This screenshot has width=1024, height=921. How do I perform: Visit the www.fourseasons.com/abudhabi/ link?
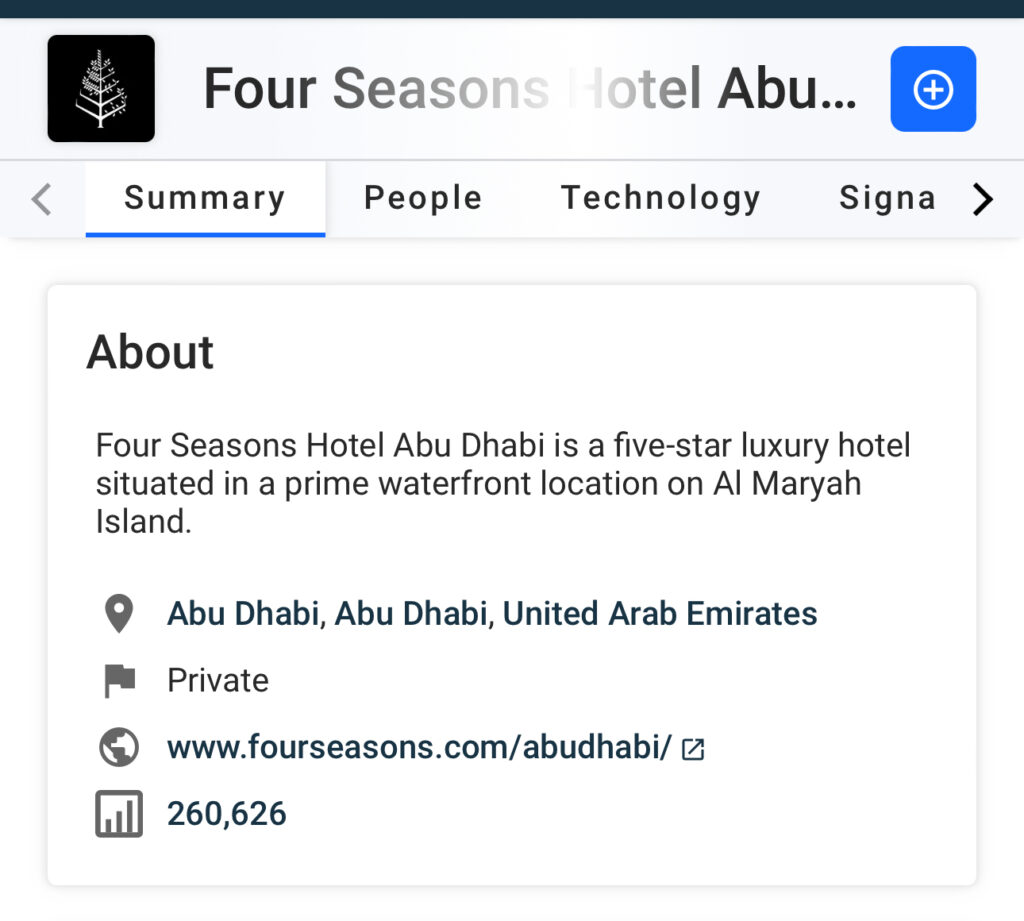tap(419, 747)
